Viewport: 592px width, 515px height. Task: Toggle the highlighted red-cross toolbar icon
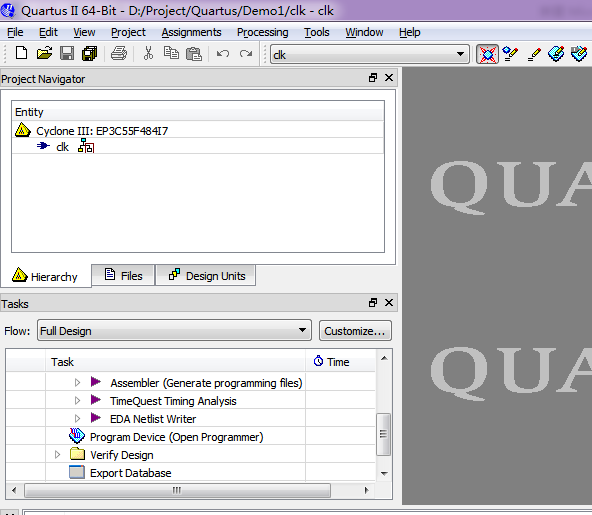[487, 54]
